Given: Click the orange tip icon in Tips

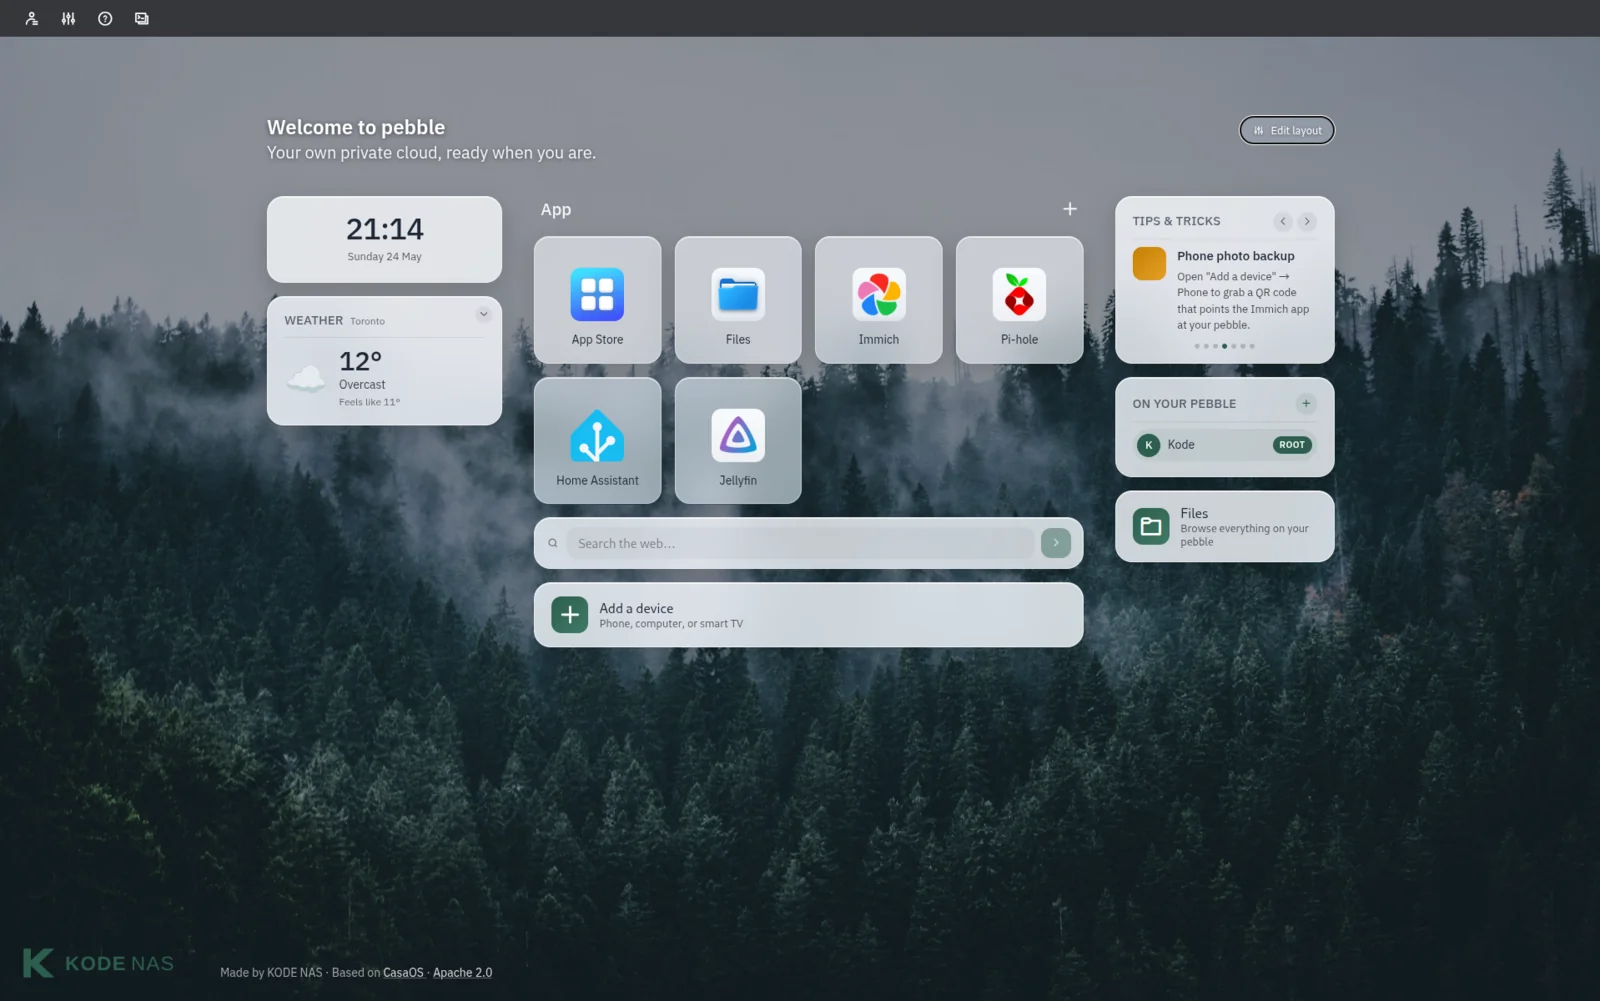Looking at the screenshot, I should click(1149, 264).
